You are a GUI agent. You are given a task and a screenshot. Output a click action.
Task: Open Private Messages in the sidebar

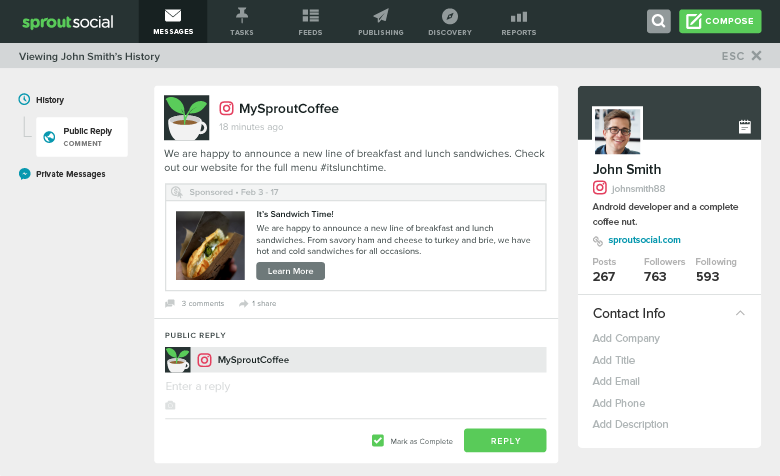(70, 174)
